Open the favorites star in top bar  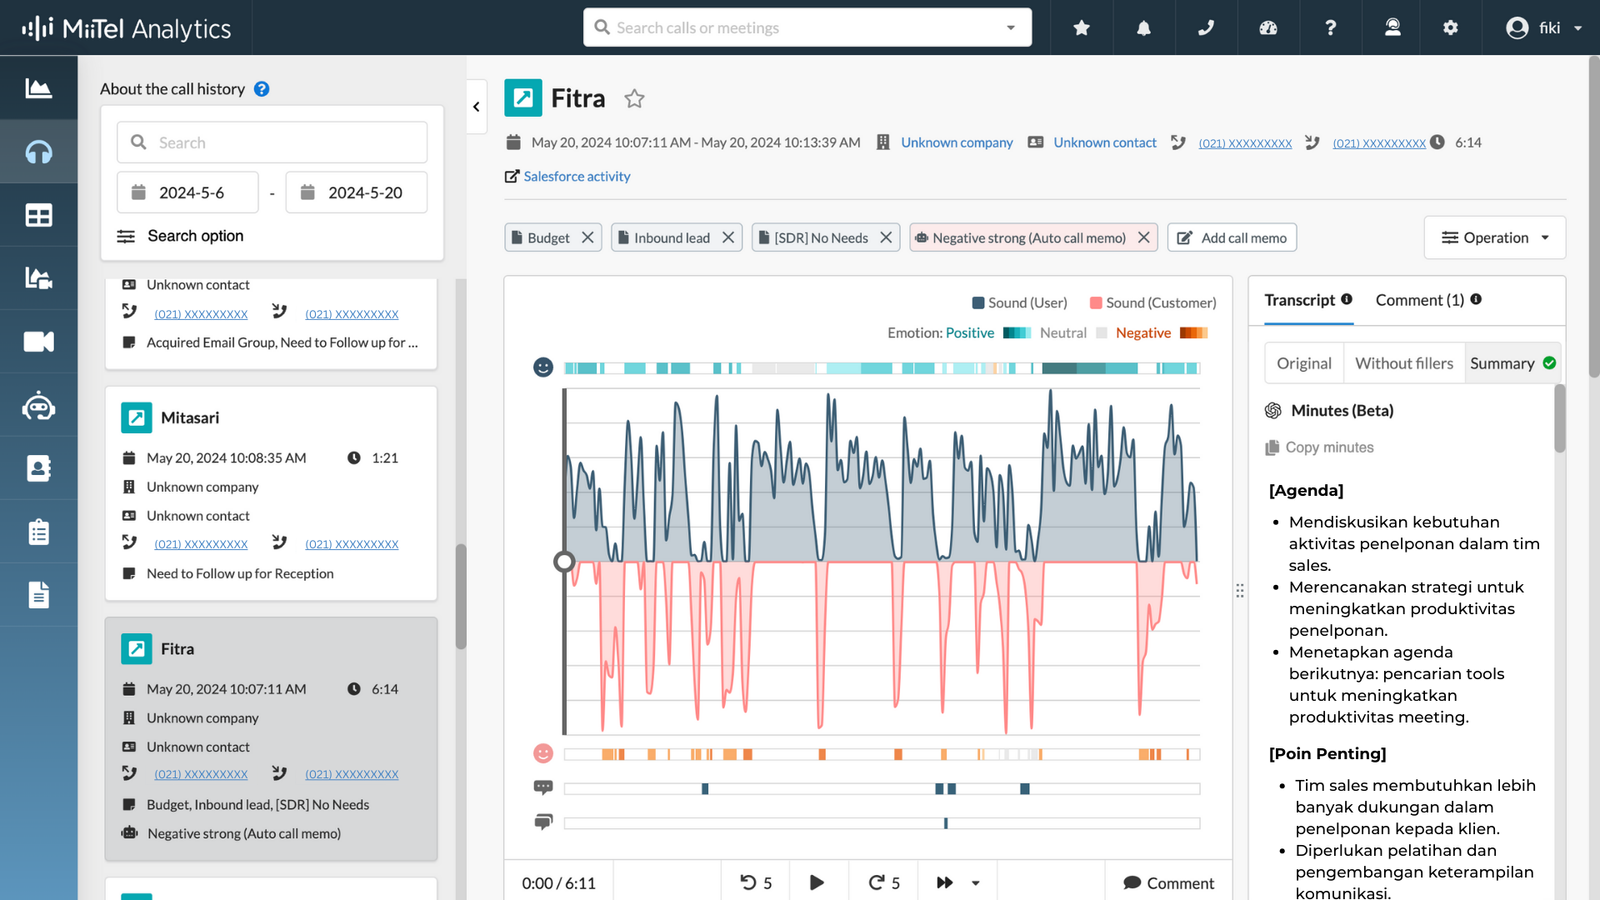pos(1081,28)
